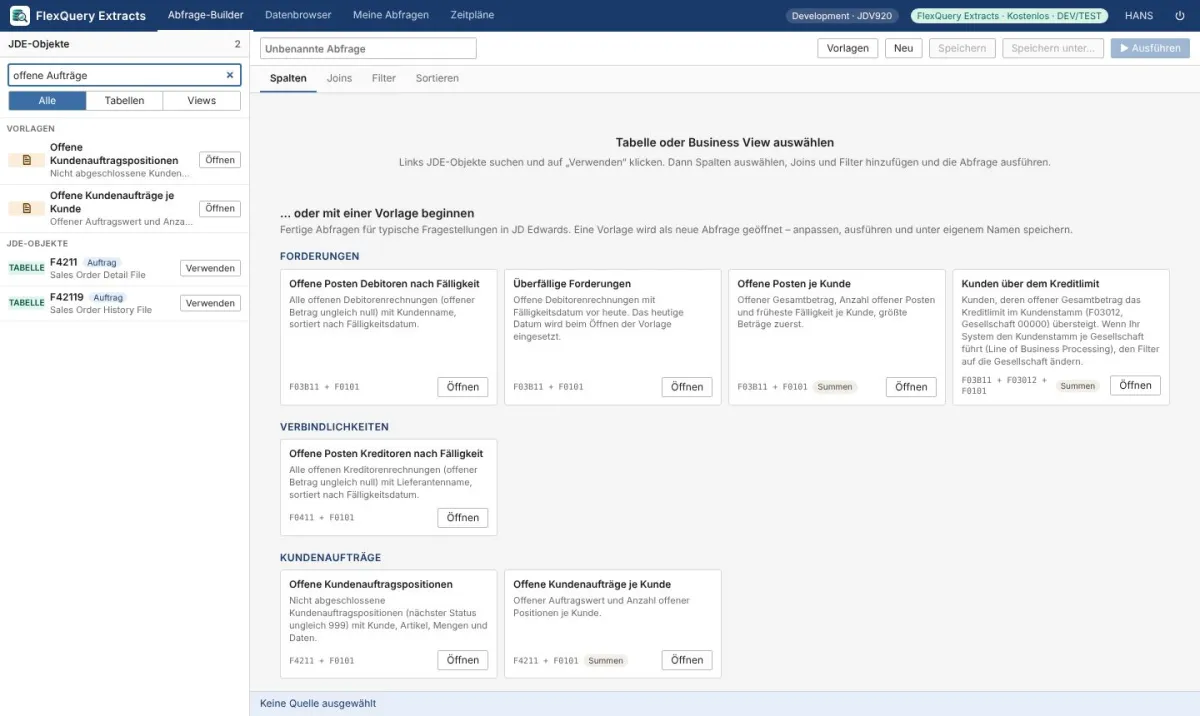Click the FlexQuery Extracts logo icon
This screenshot has width=1200, height=716.
point(19,16)
